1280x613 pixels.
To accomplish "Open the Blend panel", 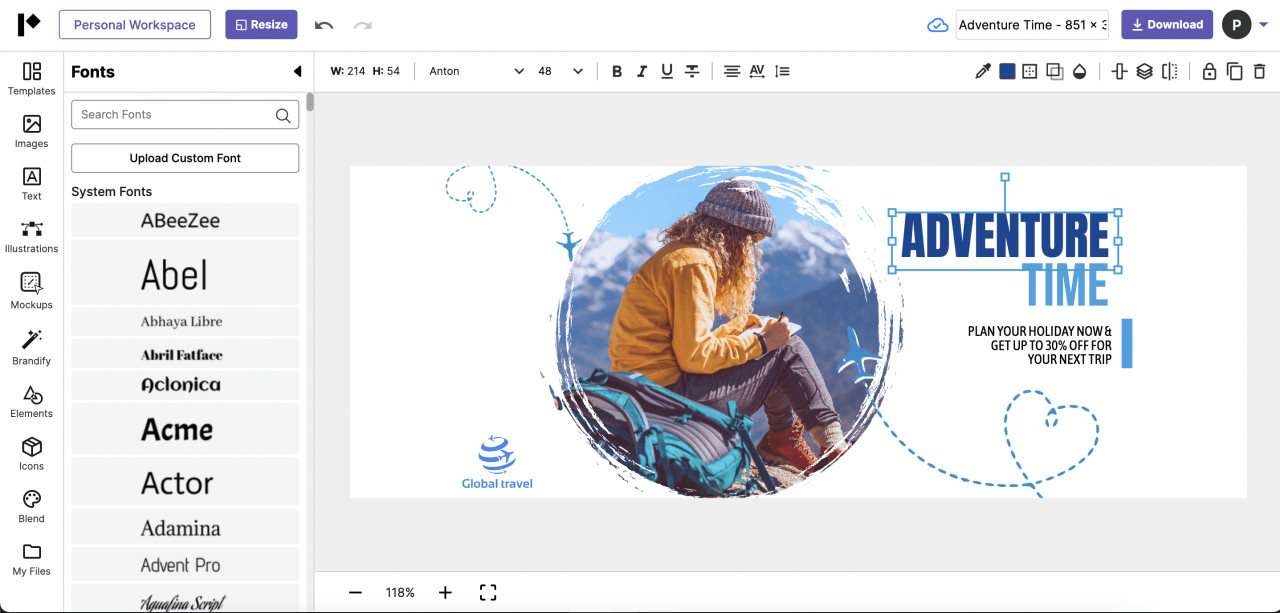I will (x=31, y=504).
